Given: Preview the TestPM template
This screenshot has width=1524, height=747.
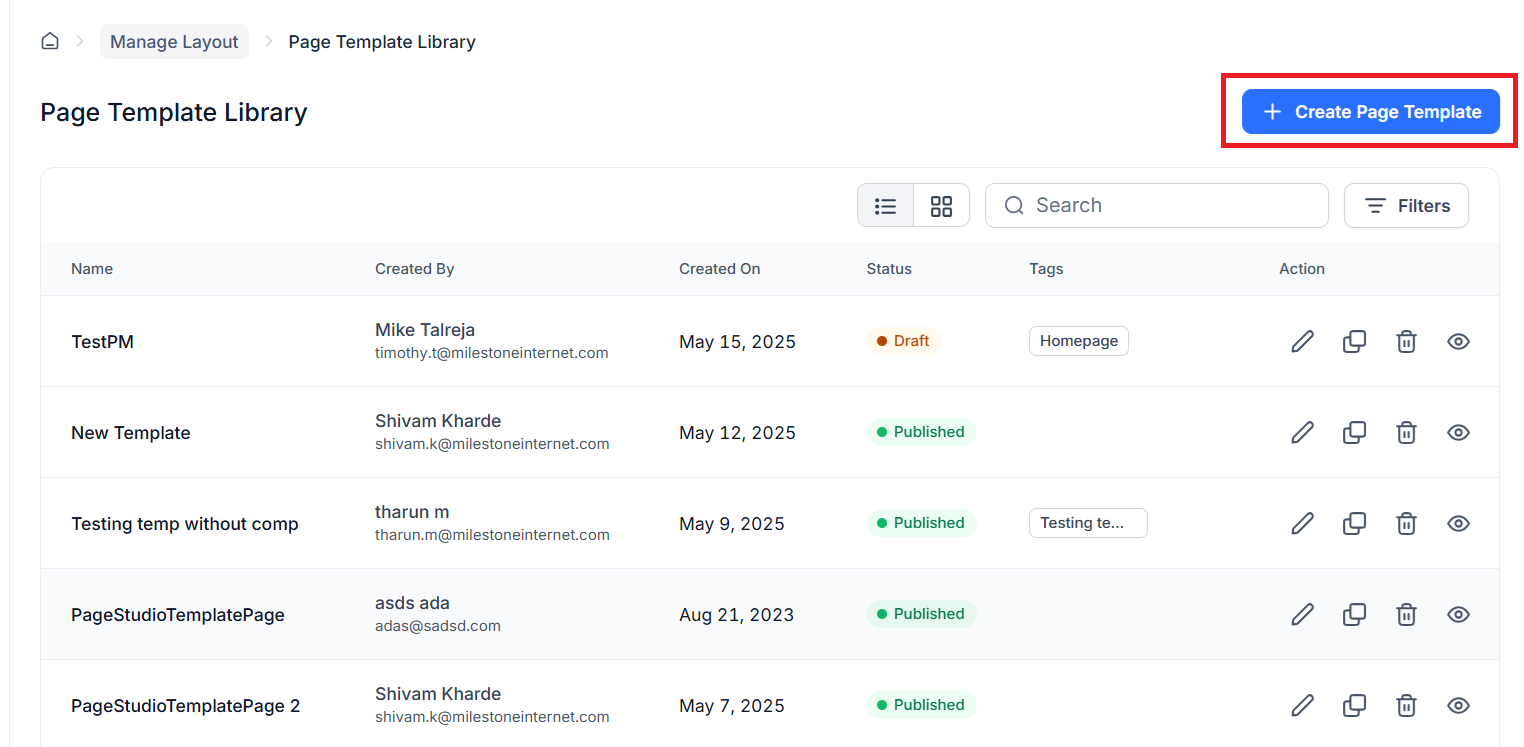Looking at the screenshot, I should pyautogui.click(x=1459, y=342).
